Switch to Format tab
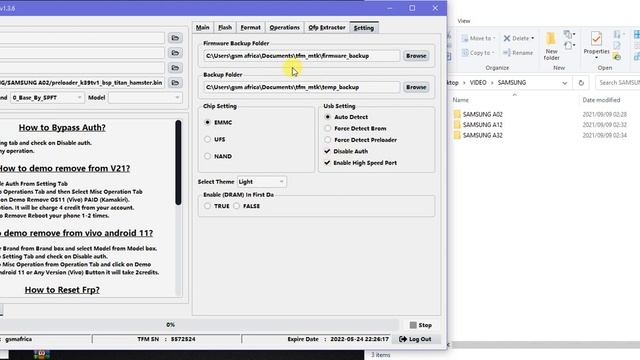The width and height of the screenshot is (640, 360). click(x=251, y=28)
